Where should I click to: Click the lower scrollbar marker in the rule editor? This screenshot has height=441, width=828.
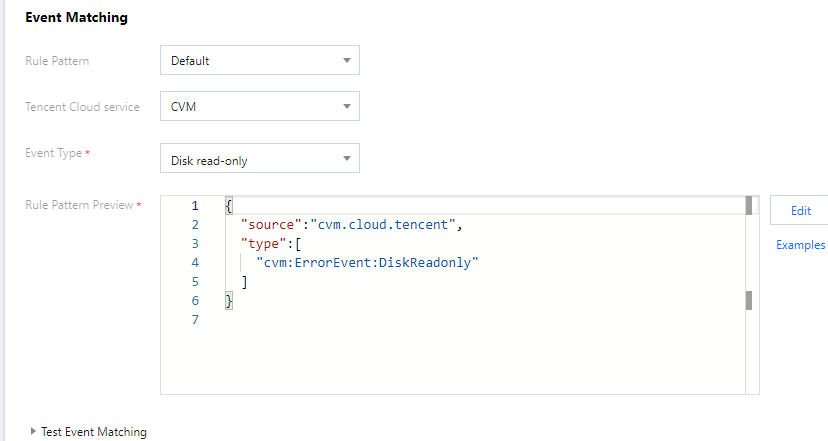[x=748, y=301]
